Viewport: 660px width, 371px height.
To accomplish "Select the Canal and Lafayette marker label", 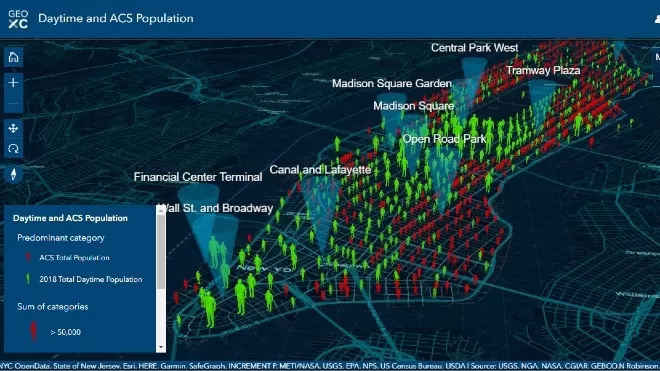I will click(x=320, y=170).
